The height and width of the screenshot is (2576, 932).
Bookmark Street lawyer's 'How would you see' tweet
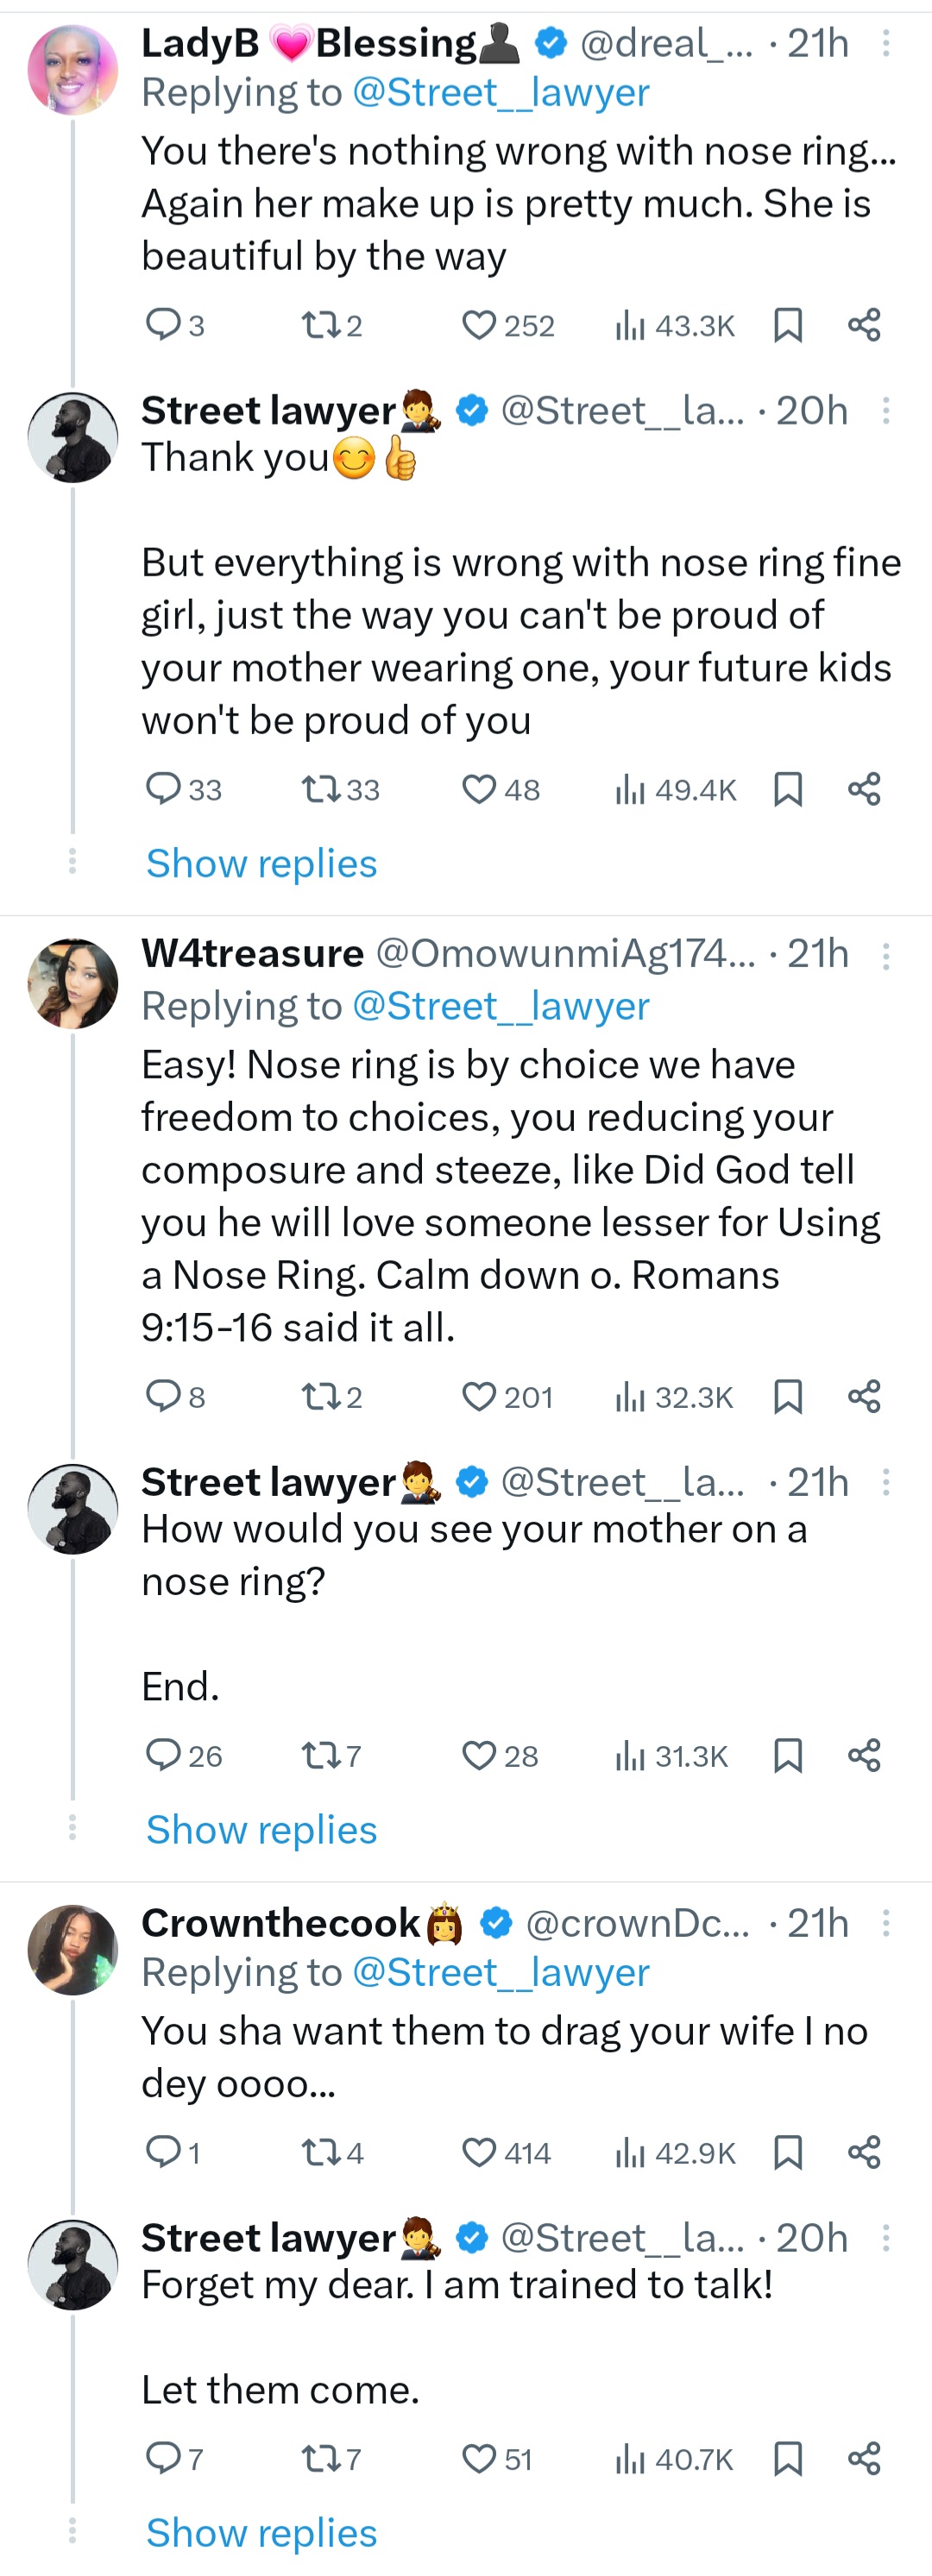pos(788,1755)
